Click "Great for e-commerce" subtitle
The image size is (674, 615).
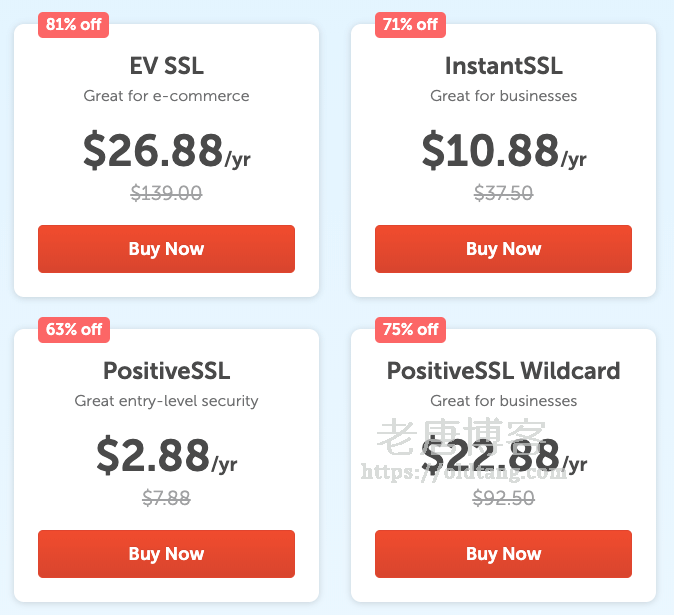(x=166, y=96)
